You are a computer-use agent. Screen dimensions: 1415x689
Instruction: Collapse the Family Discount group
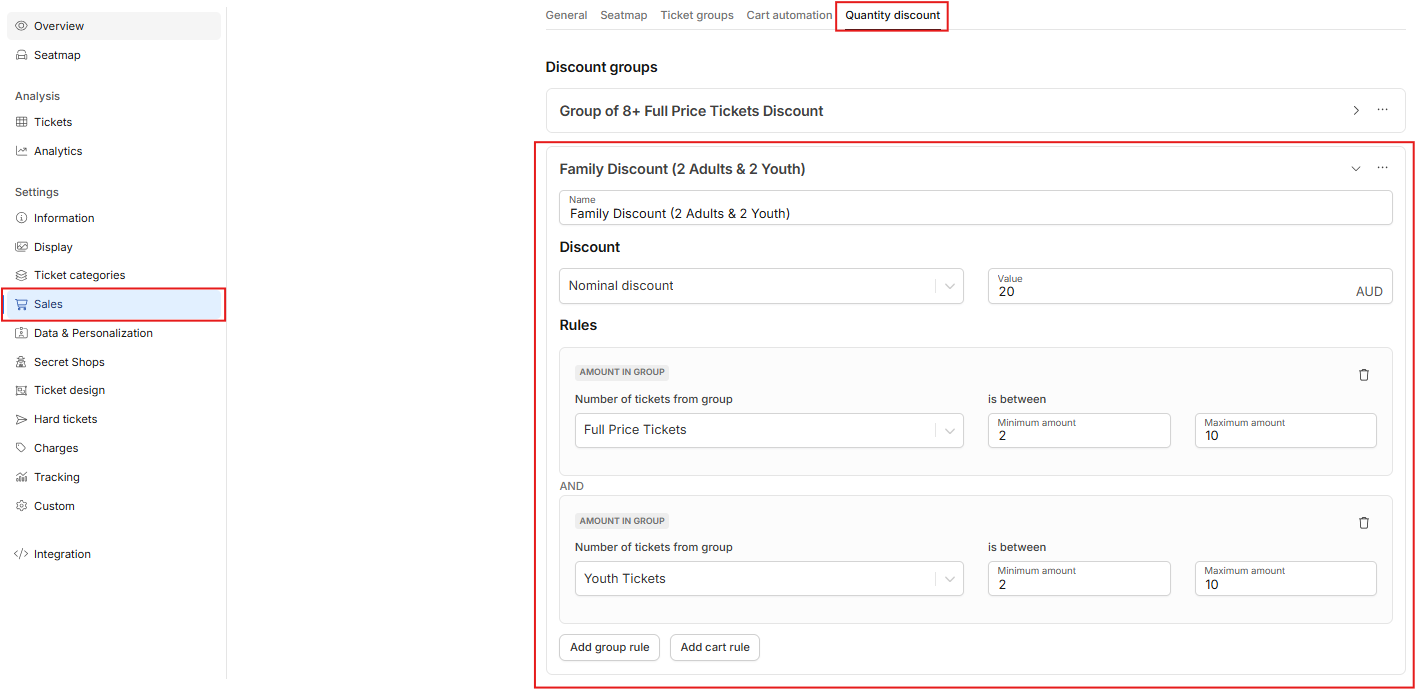(1356, 169)
